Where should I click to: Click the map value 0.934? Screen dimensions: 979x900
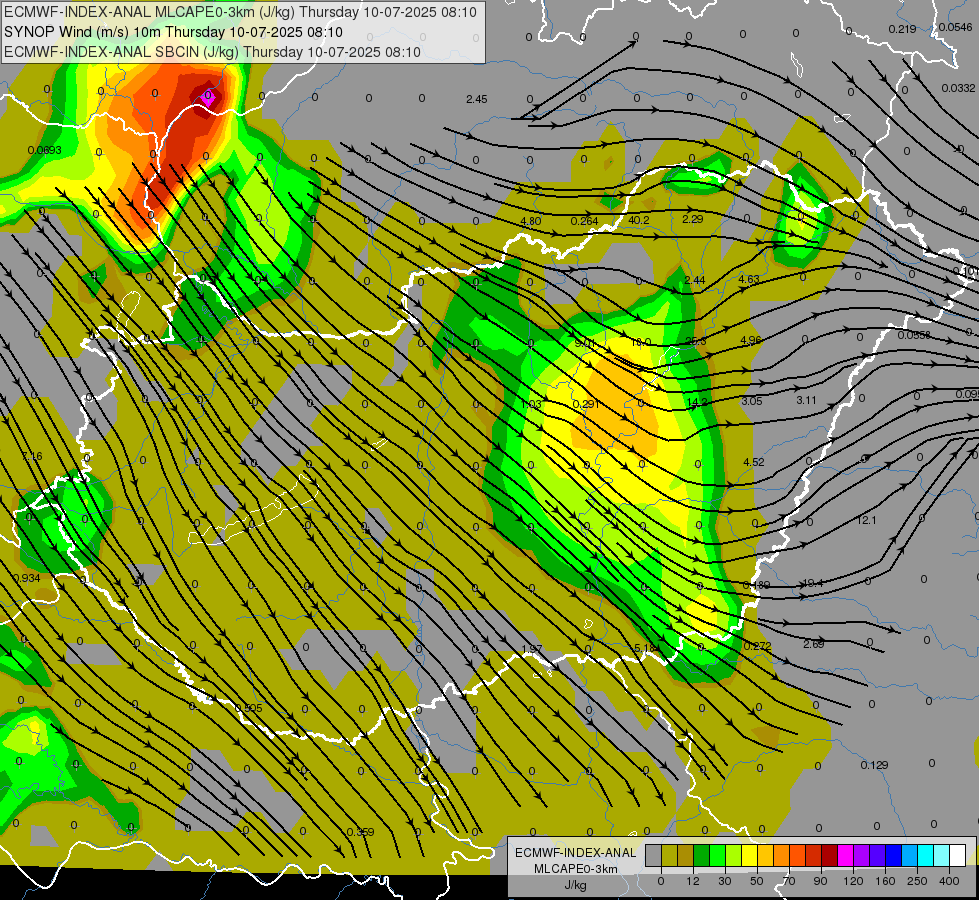[x=26, y=578]
